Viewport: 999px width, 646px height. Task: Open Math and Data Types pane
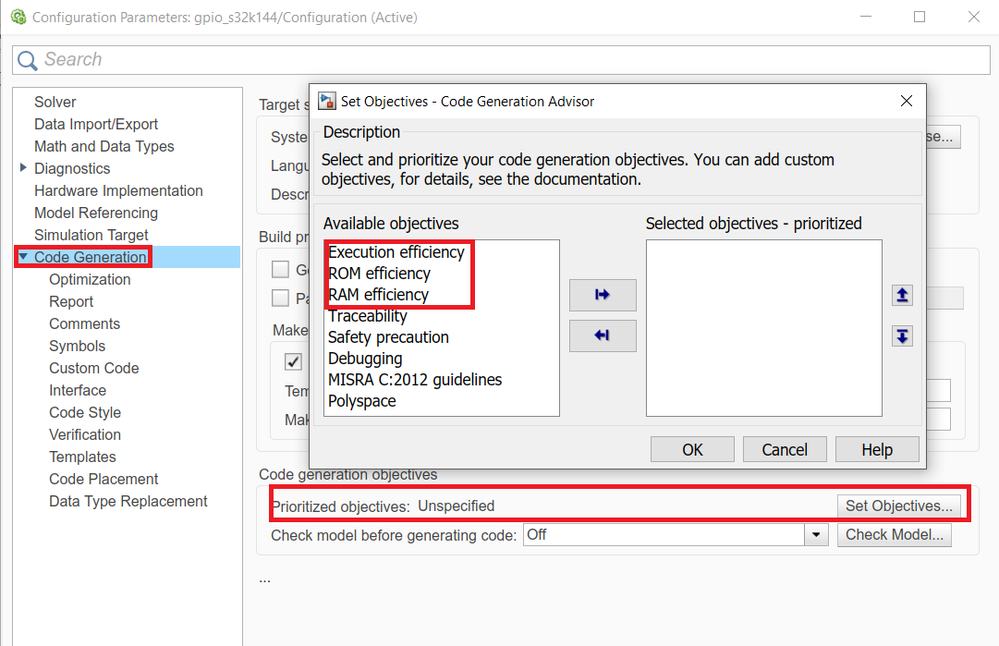point(104,147)
